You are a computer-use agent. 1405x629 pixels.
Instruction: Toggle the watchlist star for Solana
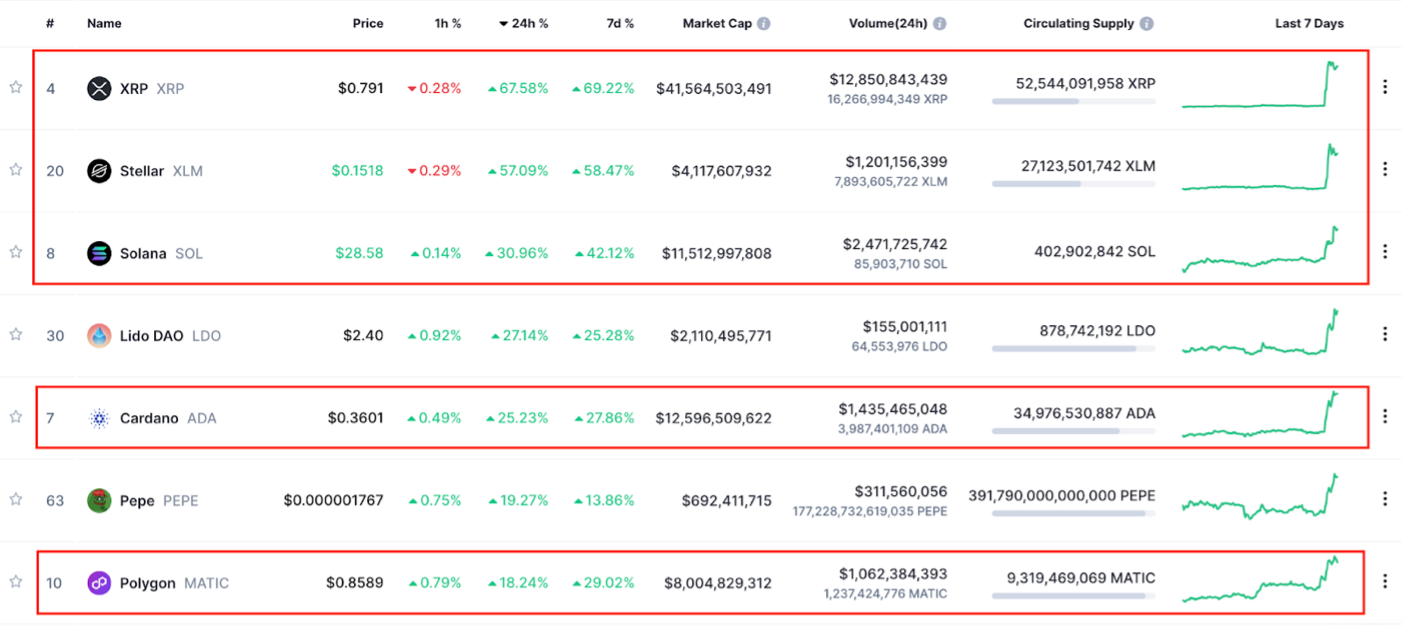pos(16,253)
